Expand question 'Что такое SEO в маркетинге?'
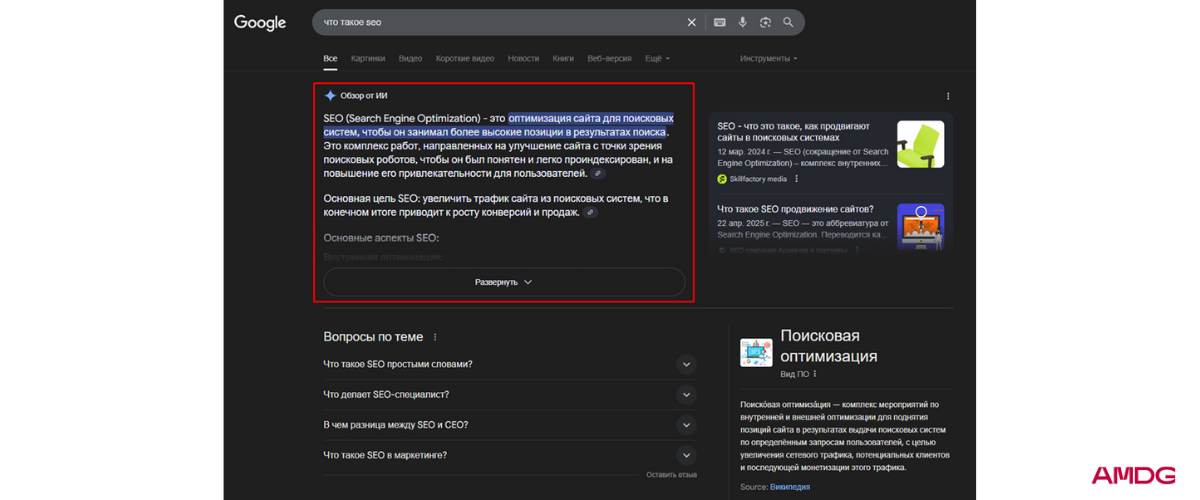Image resolution: width=1200 pixels, height=500 pixels. [509, 455]
